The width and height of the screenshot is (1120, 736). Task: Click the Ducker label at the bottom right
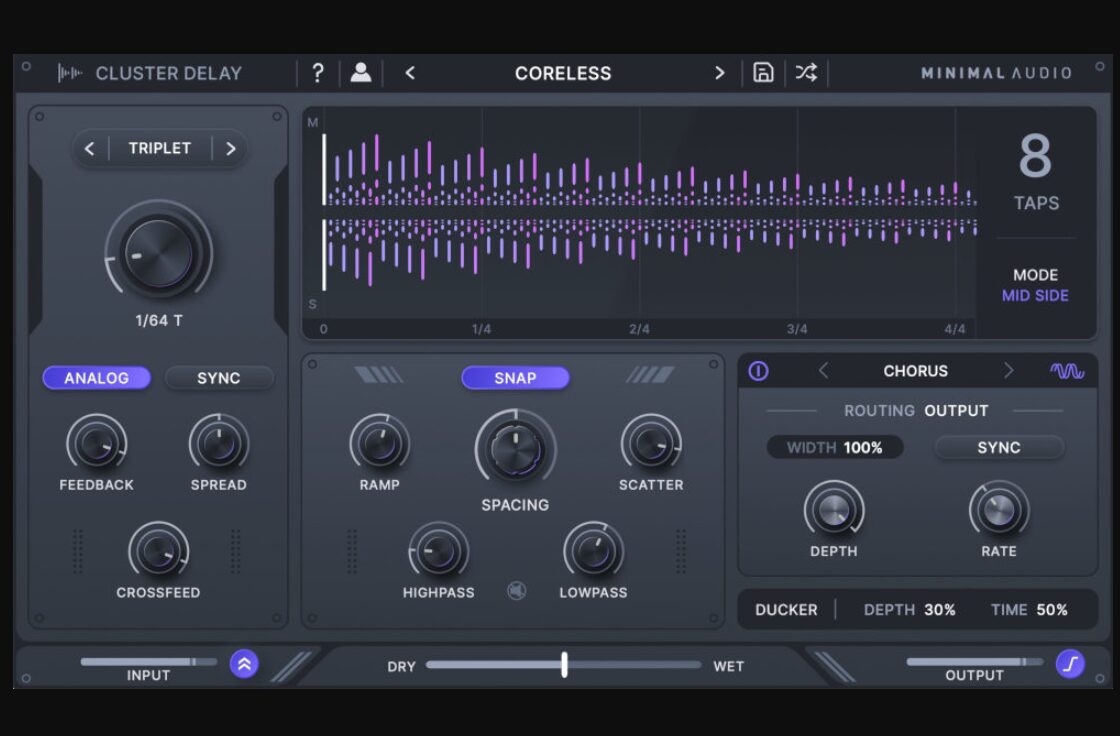coord(786,609)
